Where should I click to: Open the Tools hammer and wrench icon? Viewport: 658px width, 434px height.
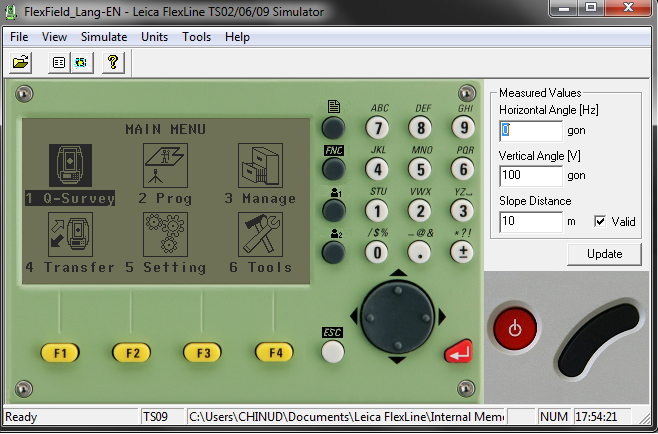coord(260,234)
